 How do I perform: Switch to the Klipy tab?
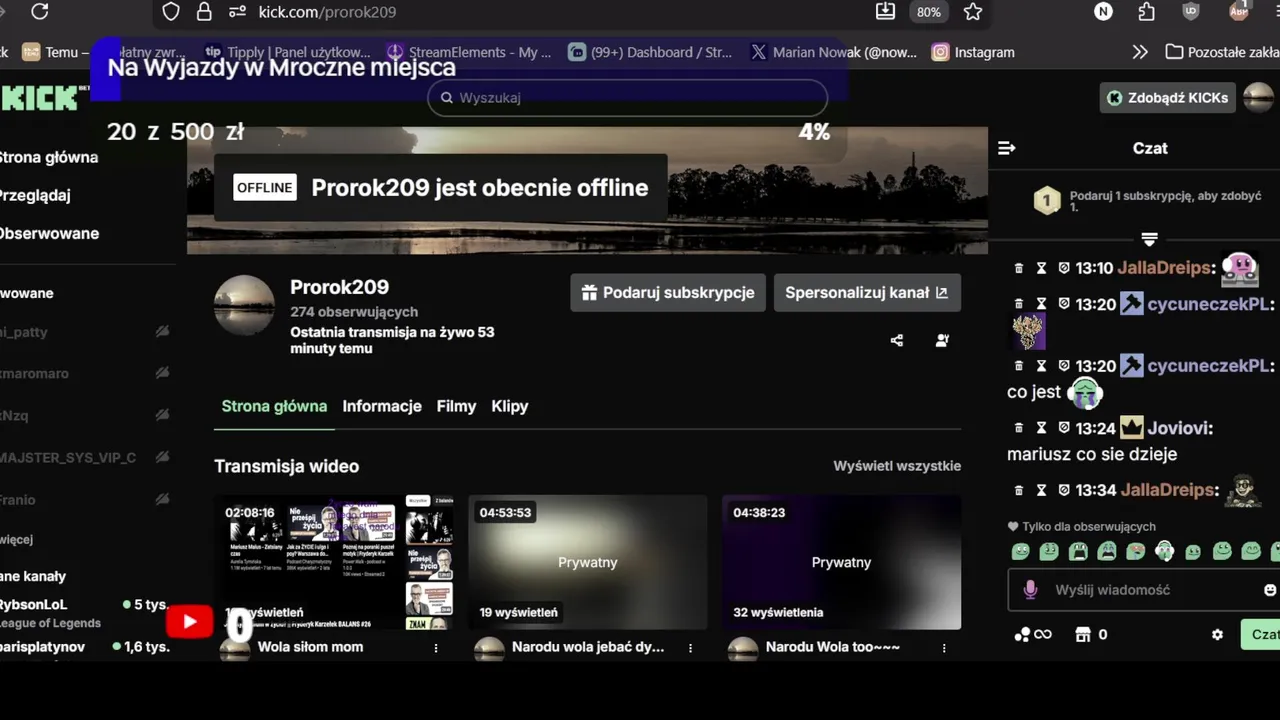pyautogui.click(x=510, y=406)
